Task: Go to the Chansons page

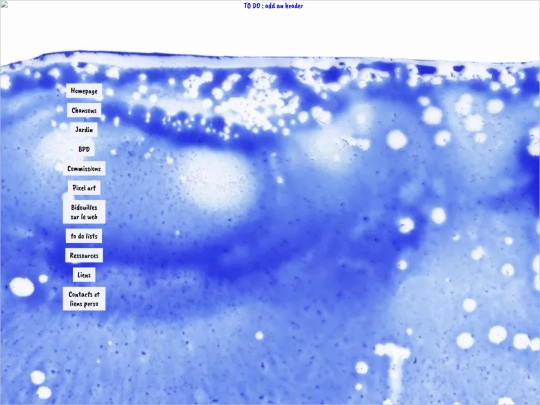Action: [84, 110]
